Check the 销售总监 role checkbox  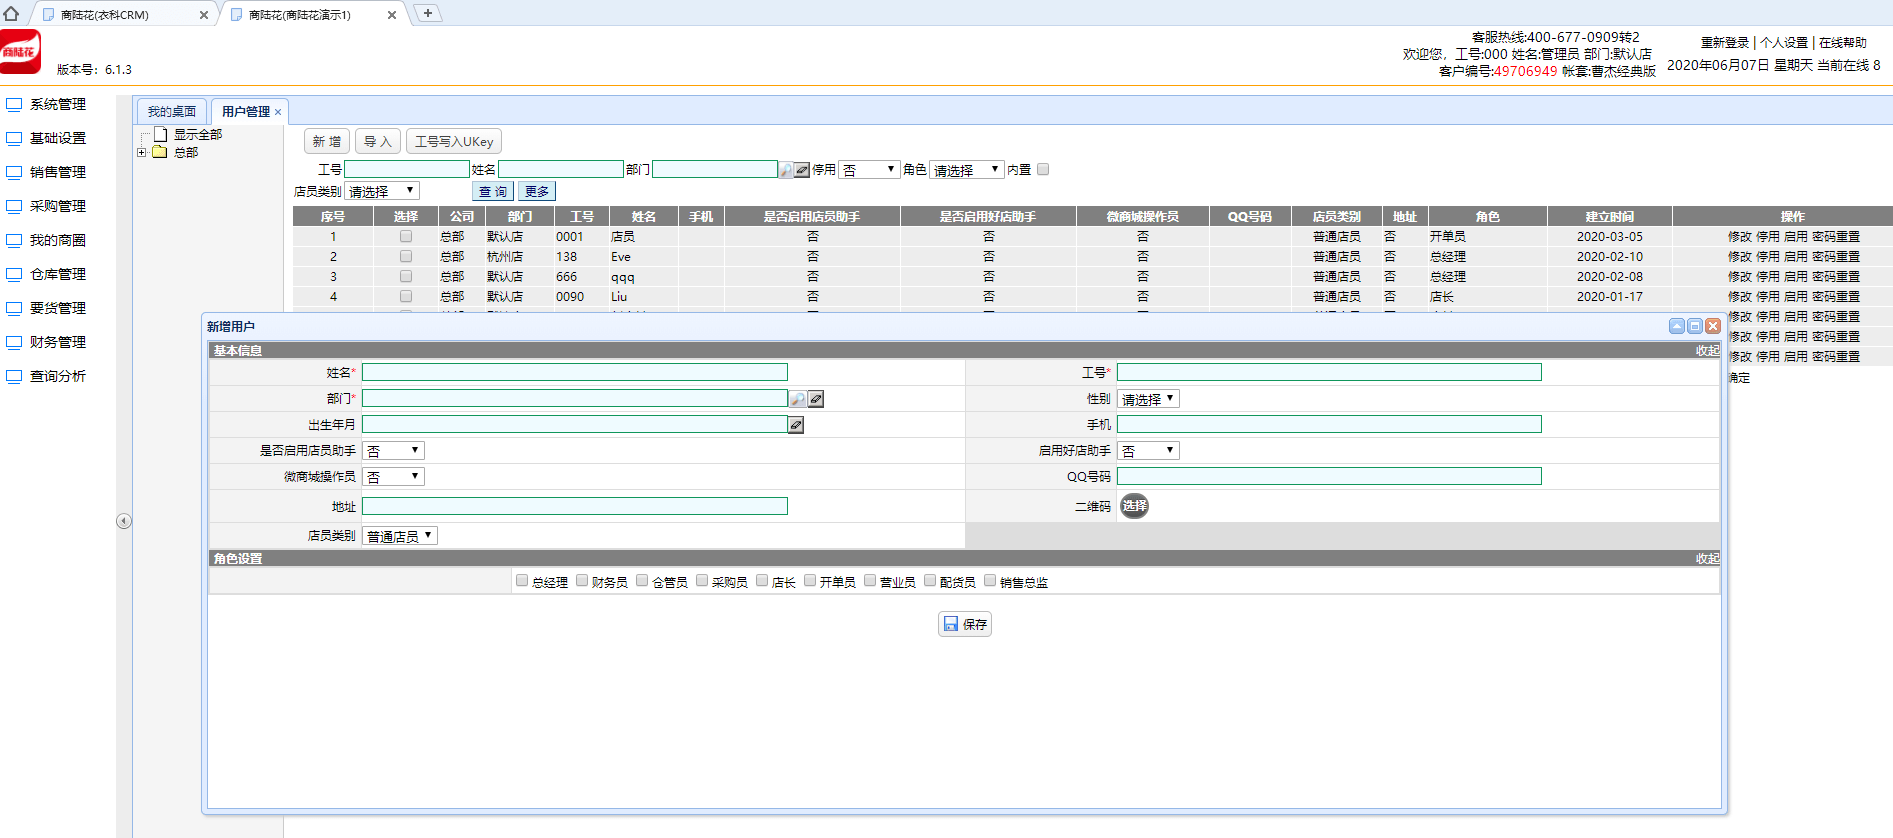[x=990, y=580]
